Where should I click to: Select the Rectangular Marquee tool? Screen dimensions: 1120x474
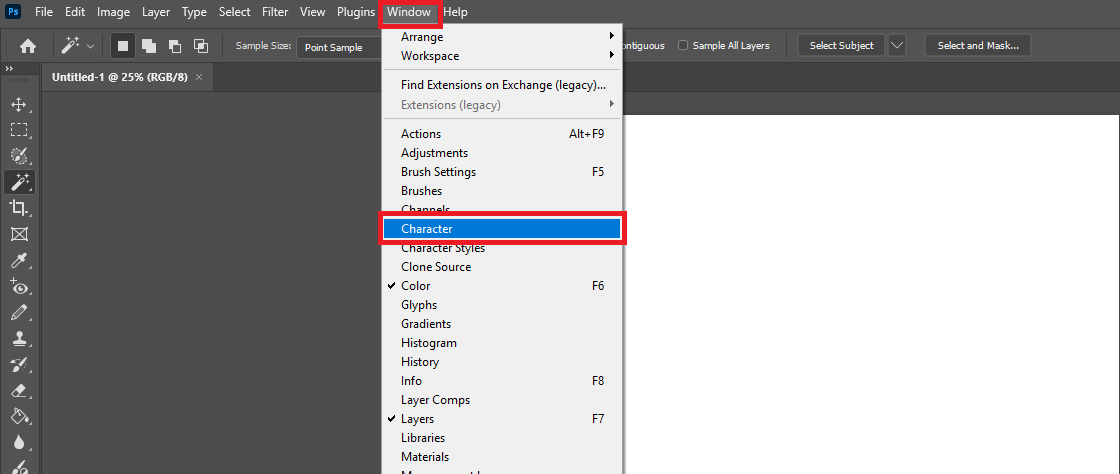coord(18,130)
